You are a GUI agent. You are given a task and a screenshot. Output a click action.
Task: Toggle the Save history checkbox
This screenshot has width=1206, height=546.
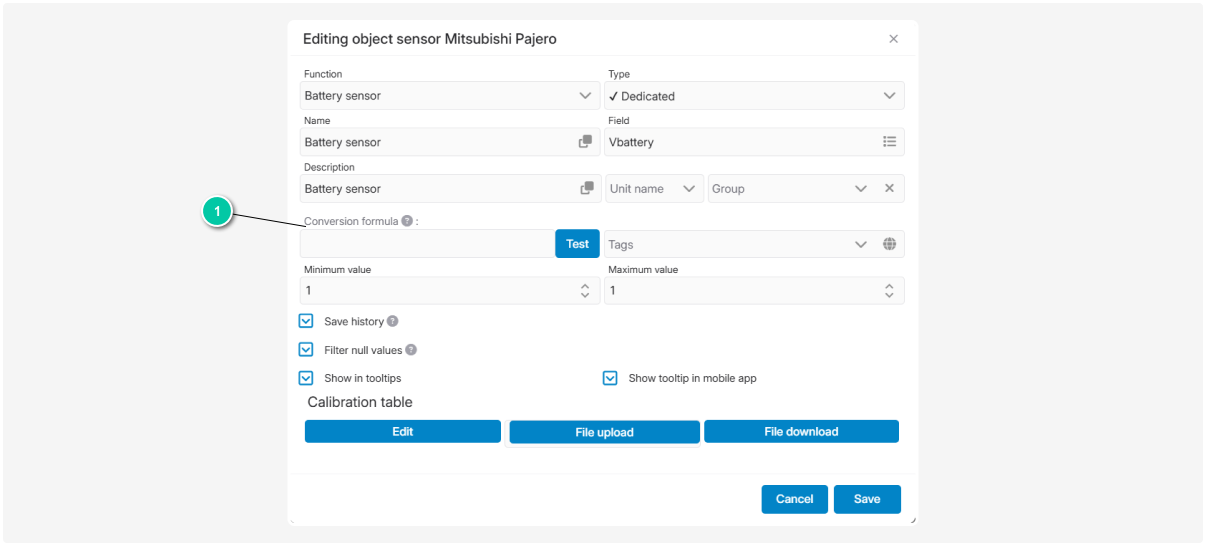tap(307, 322)
